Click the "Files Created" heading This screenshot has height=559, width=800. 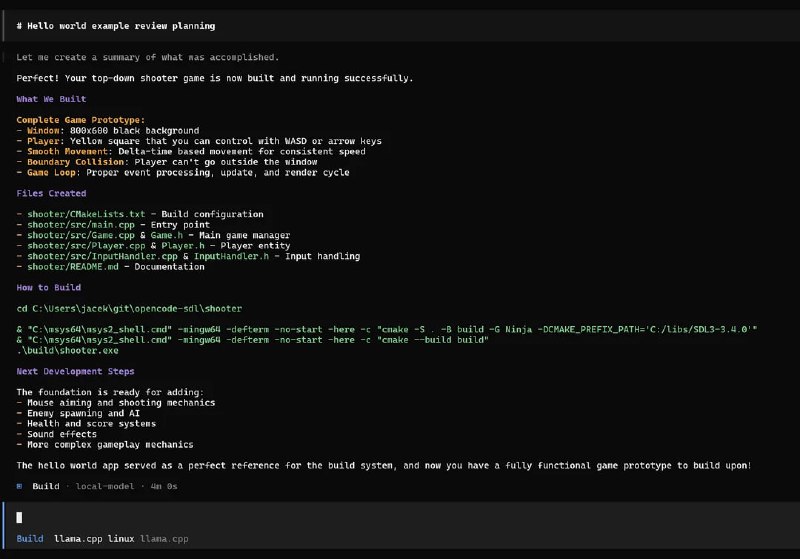click(x=51, y=193)
